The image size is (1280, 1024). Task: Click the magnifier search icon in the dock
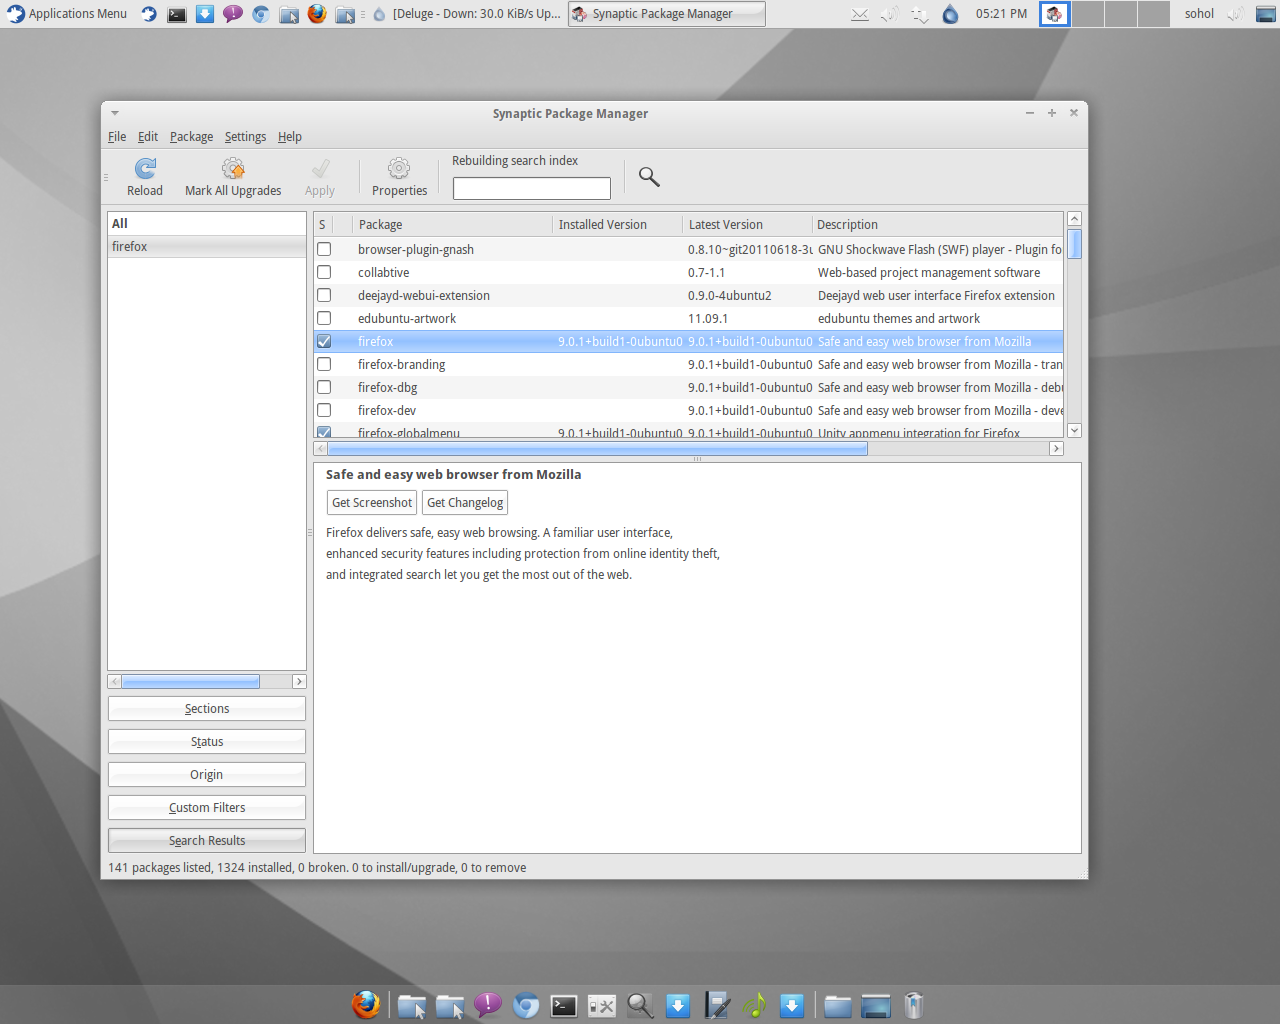pos(640,1005)
